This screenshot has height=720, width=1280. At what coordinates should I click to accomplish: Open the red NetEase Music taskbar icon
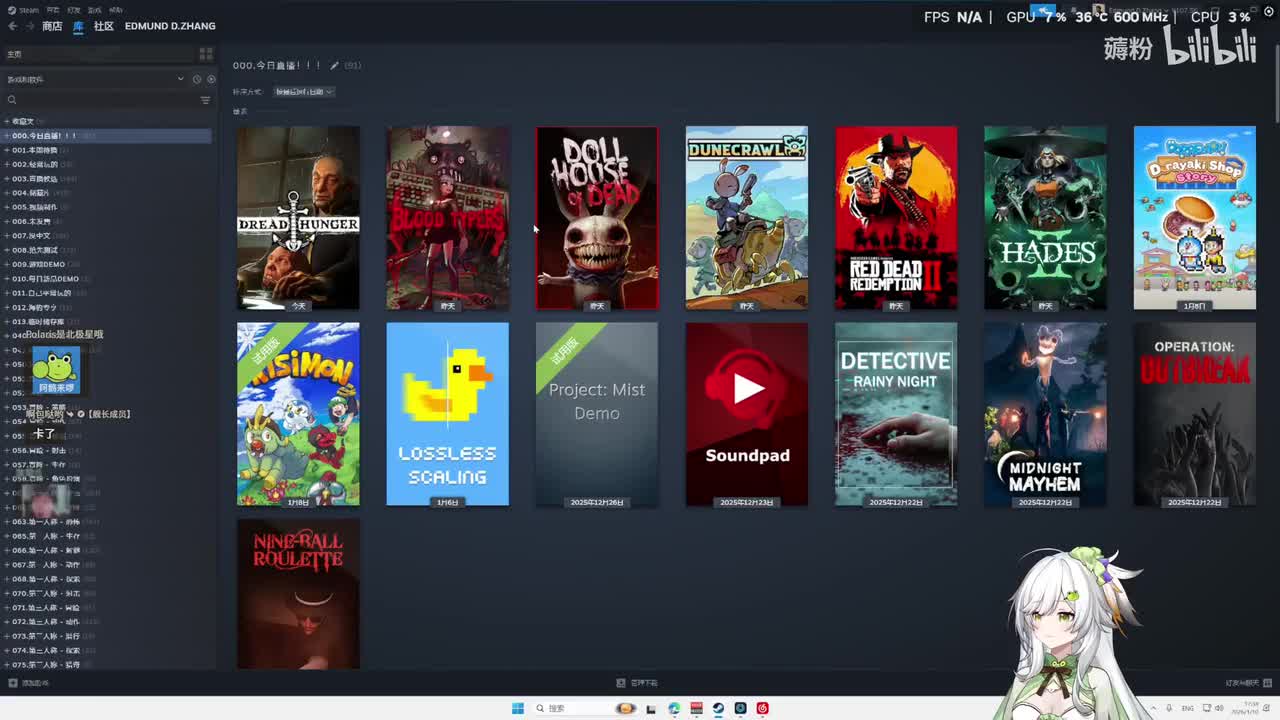pos(762,708)
